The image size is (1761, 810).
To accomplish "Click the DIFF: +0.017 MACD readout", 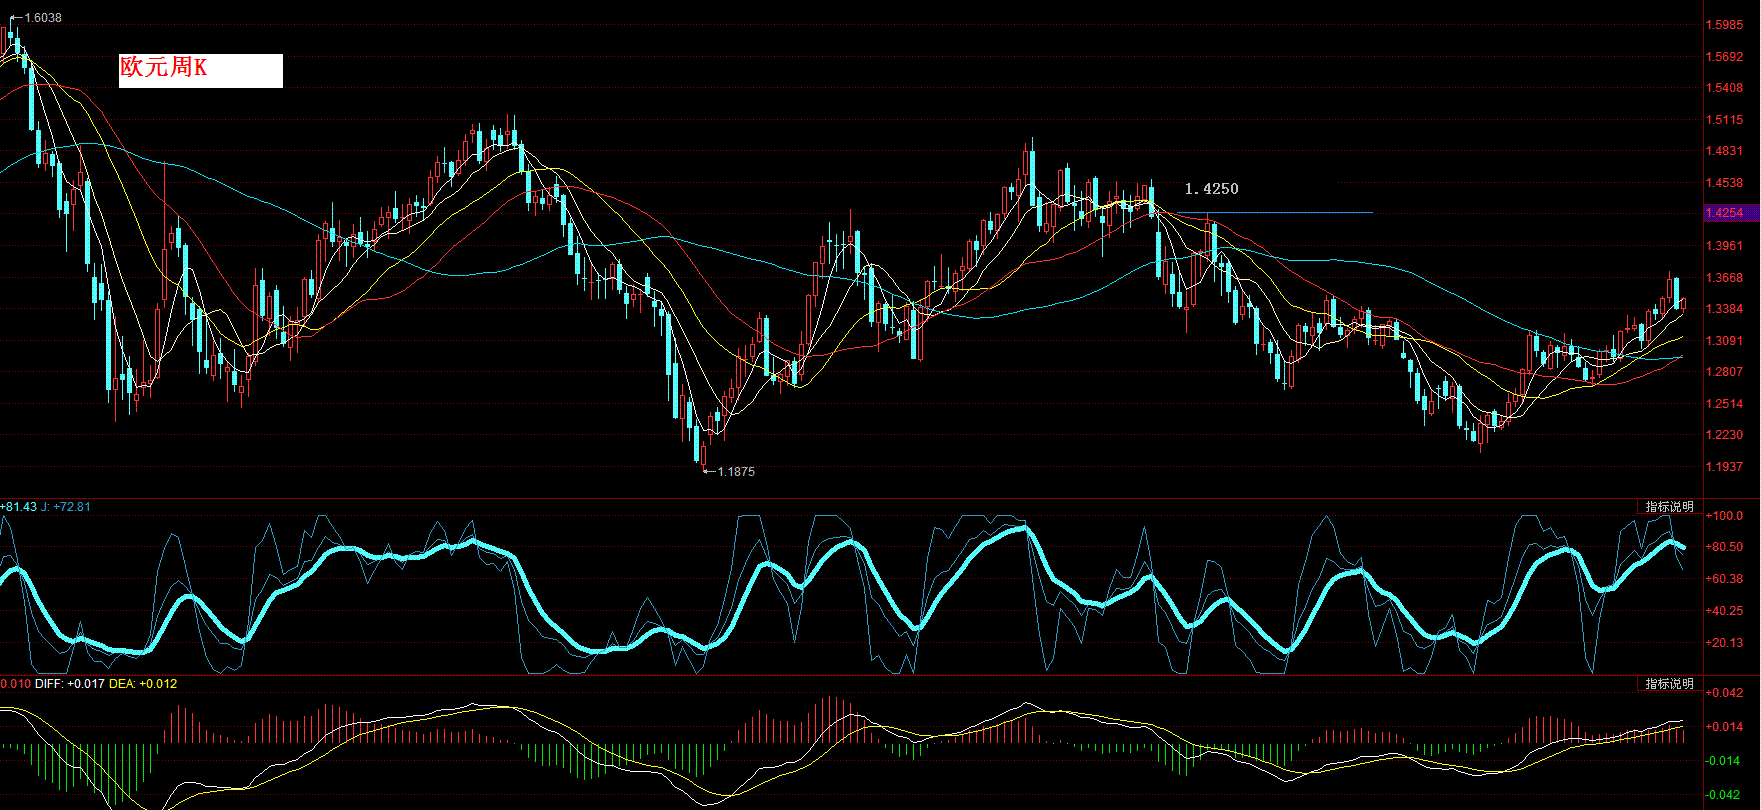I will pyautogui.click(x=70, y=684).
